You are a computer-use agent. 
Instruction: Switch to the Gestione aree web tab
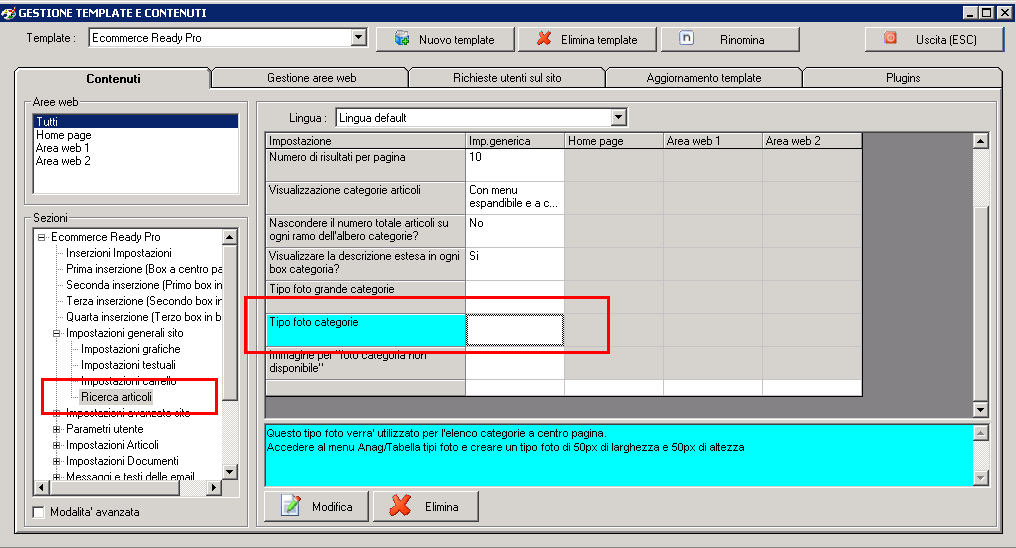311,78
